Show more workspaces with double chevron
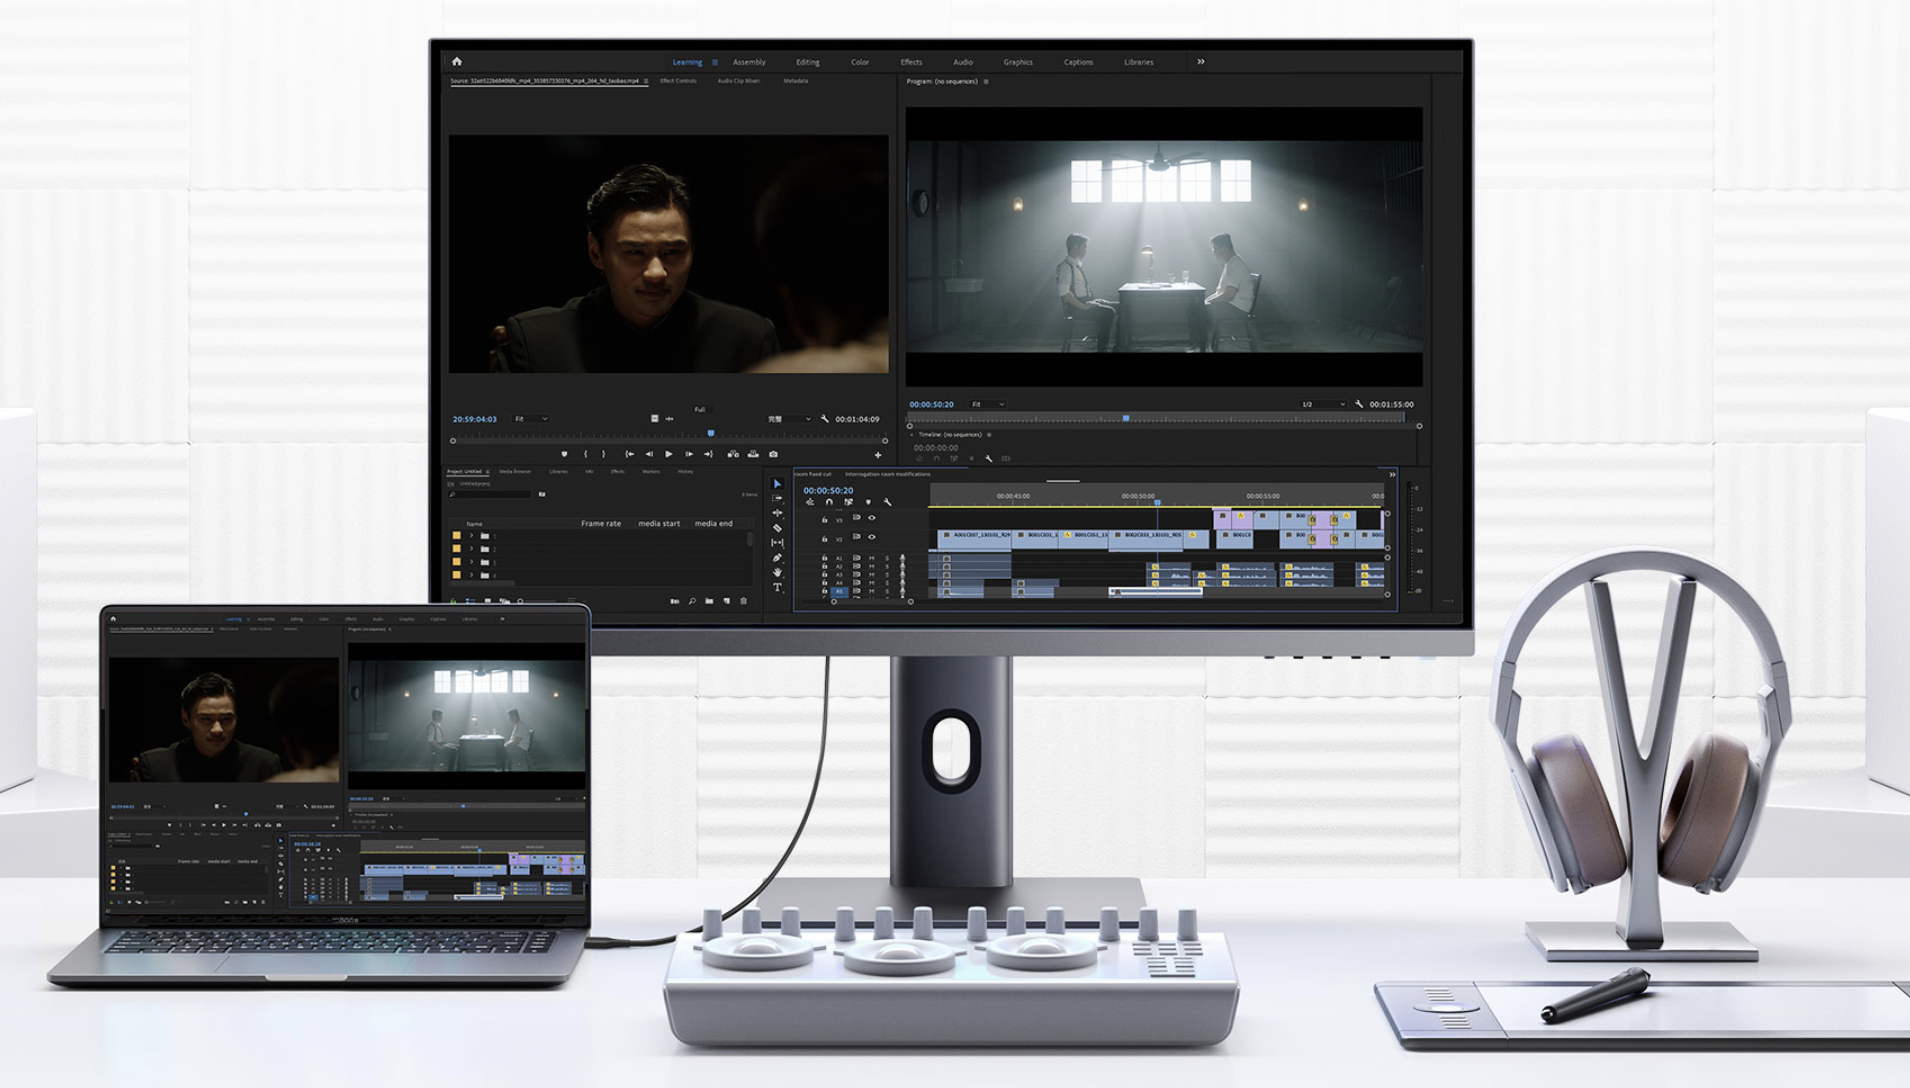 [x=1201, y=62]
